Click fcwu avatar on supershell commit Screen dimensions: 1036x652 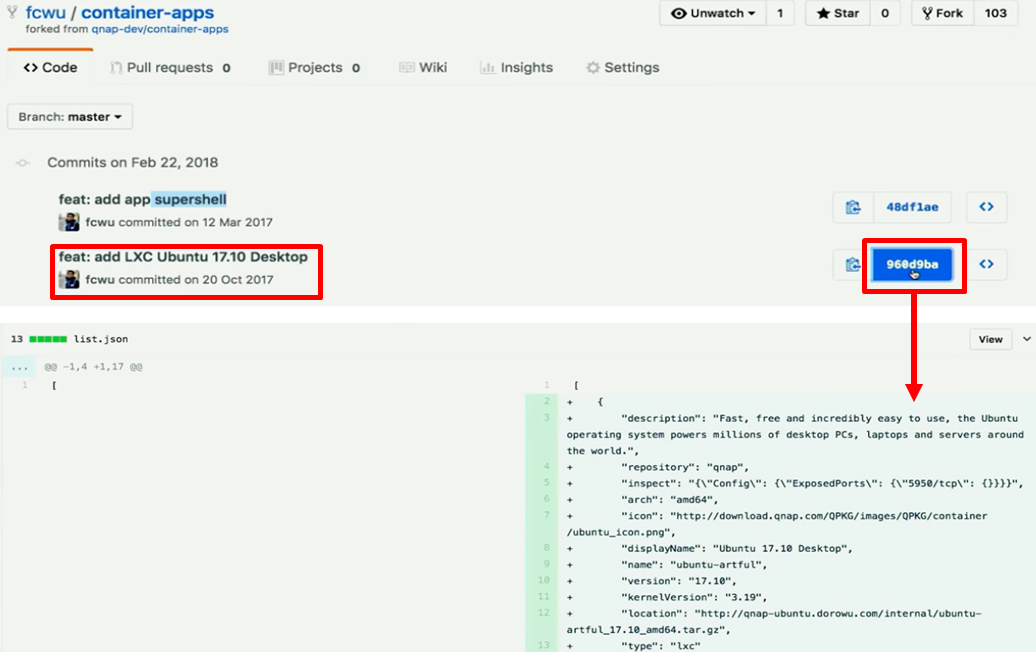point(69,222)
